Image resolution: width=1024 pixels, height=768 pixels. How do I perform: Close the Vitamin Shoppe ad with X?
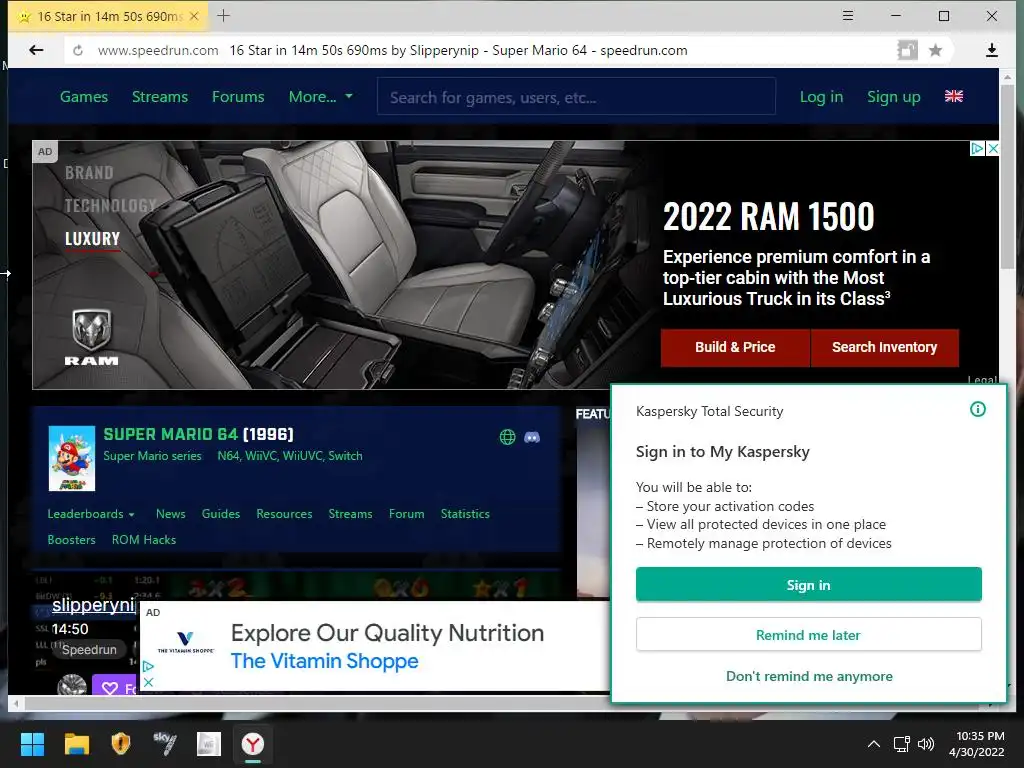148,682
